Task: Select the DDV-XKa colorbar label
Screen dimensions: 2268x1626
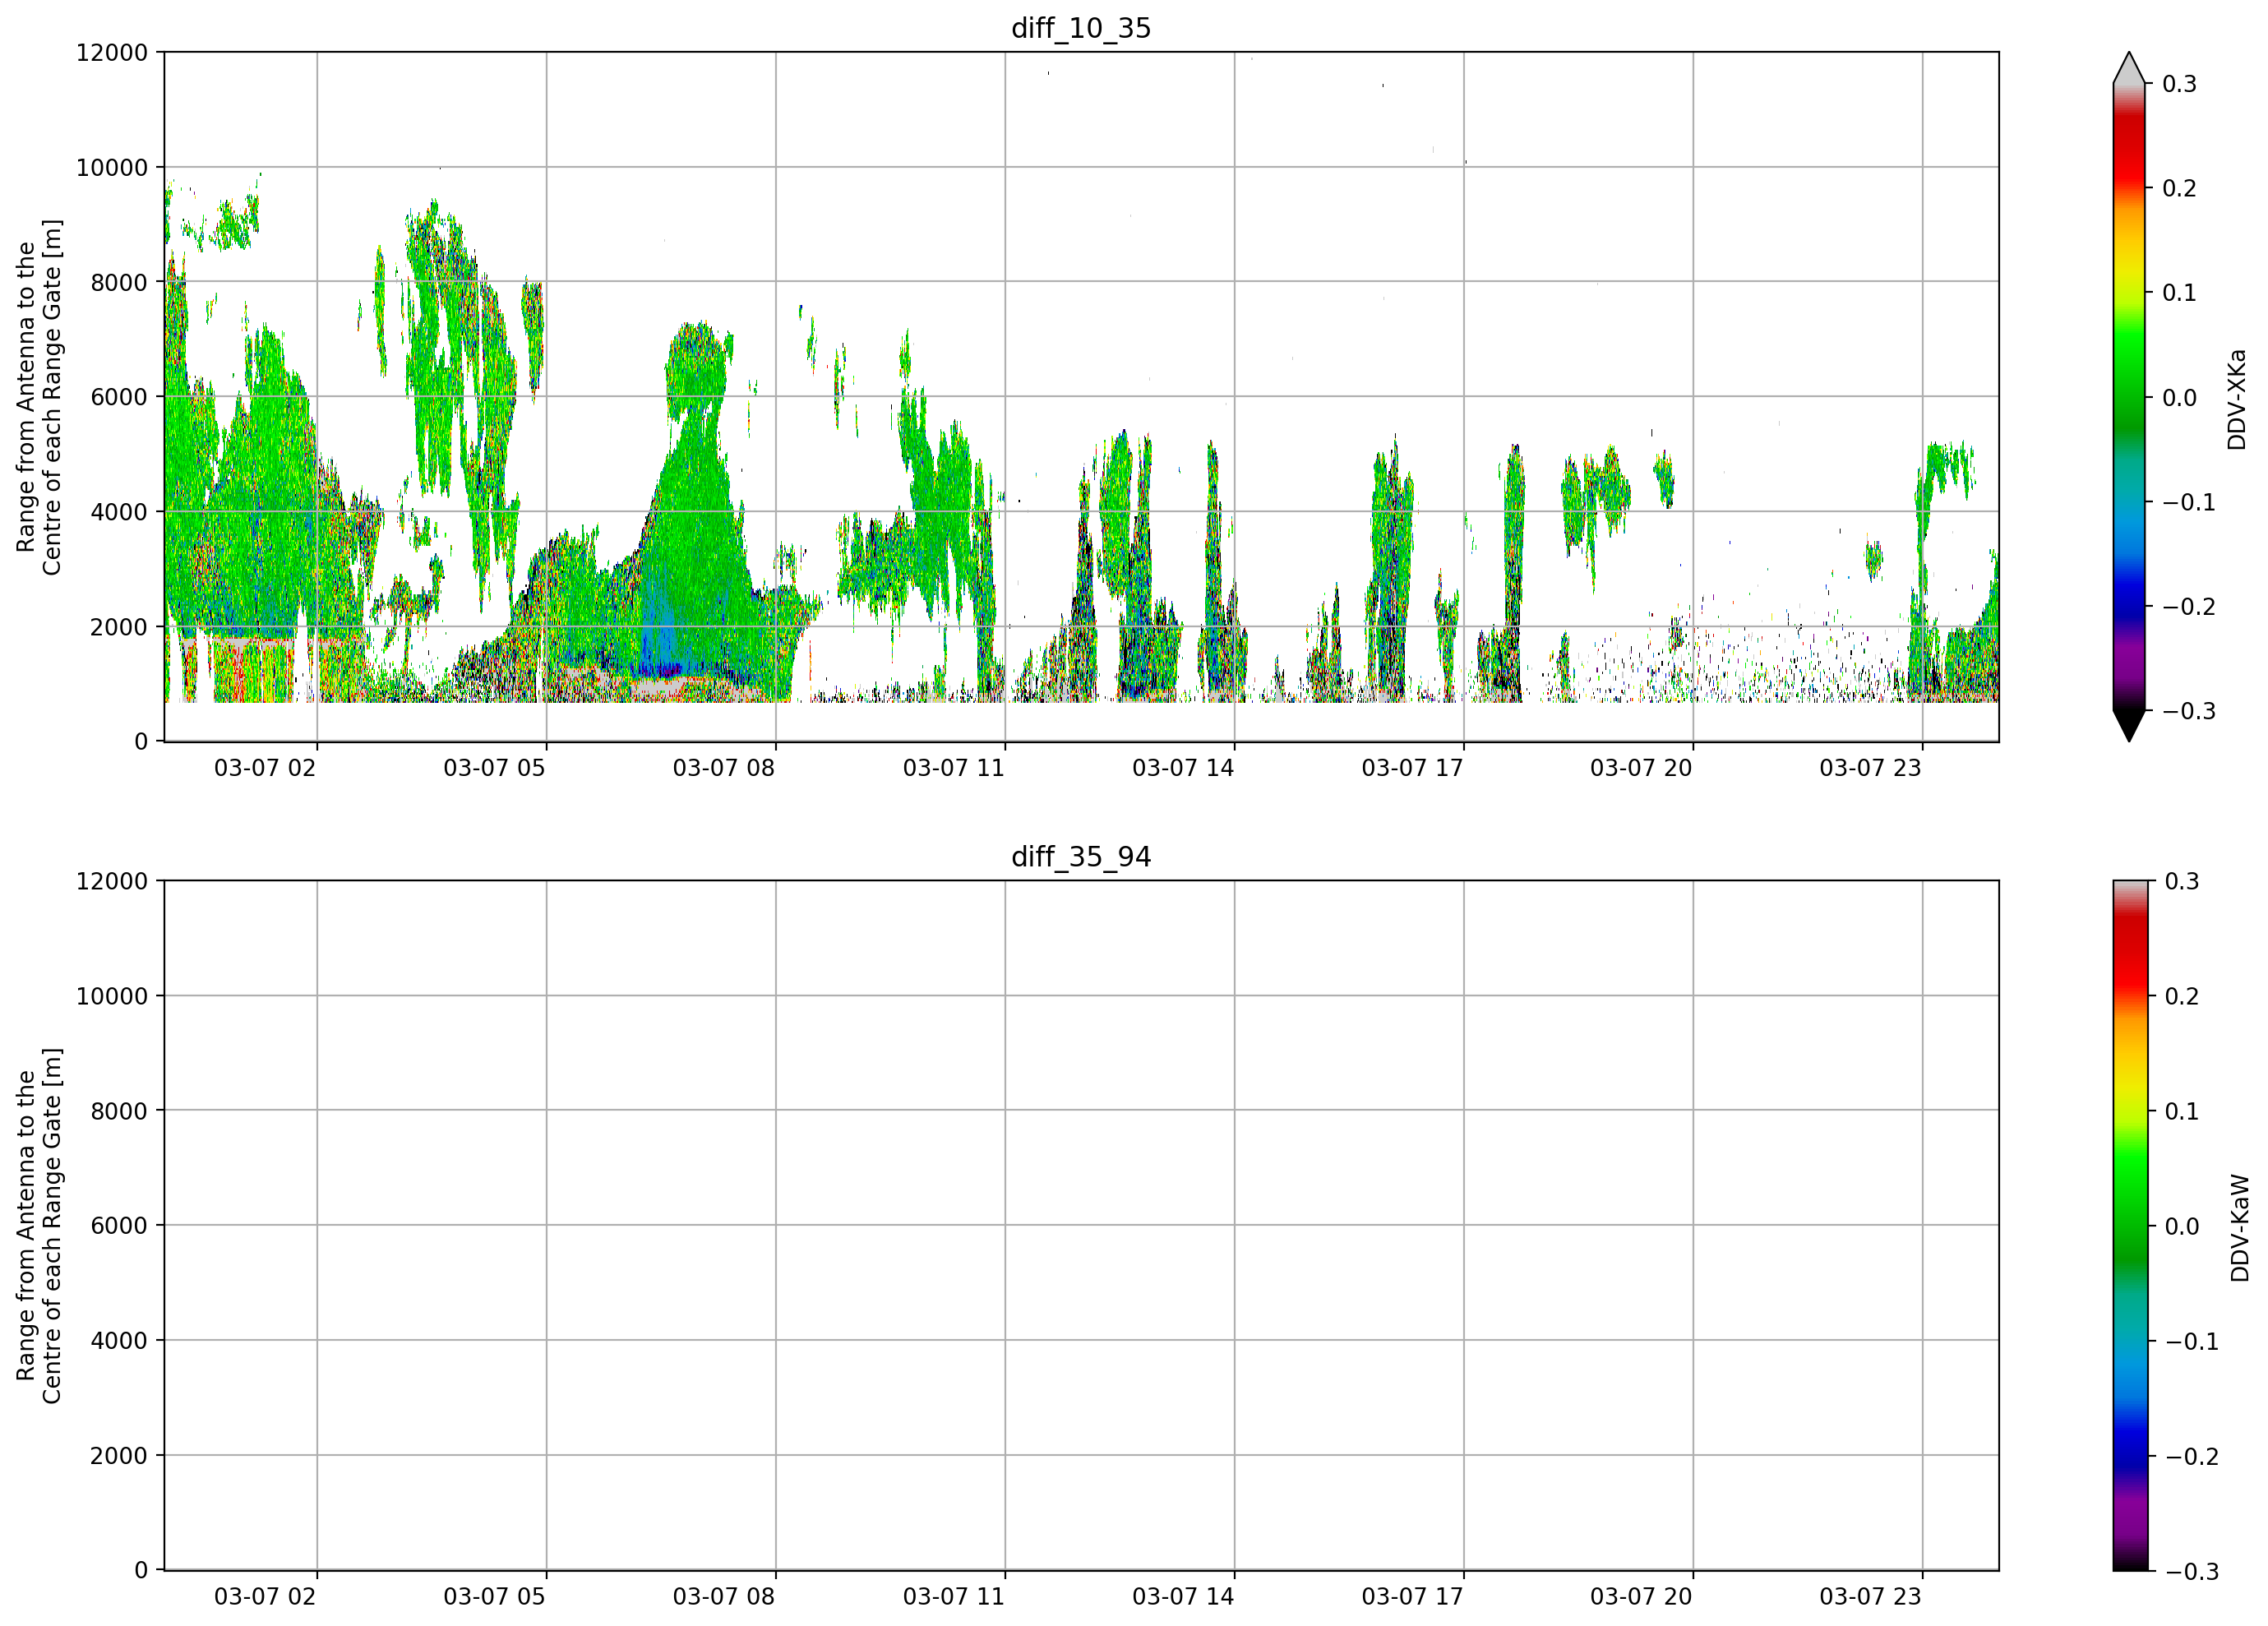Action: tap(2237, 399)
